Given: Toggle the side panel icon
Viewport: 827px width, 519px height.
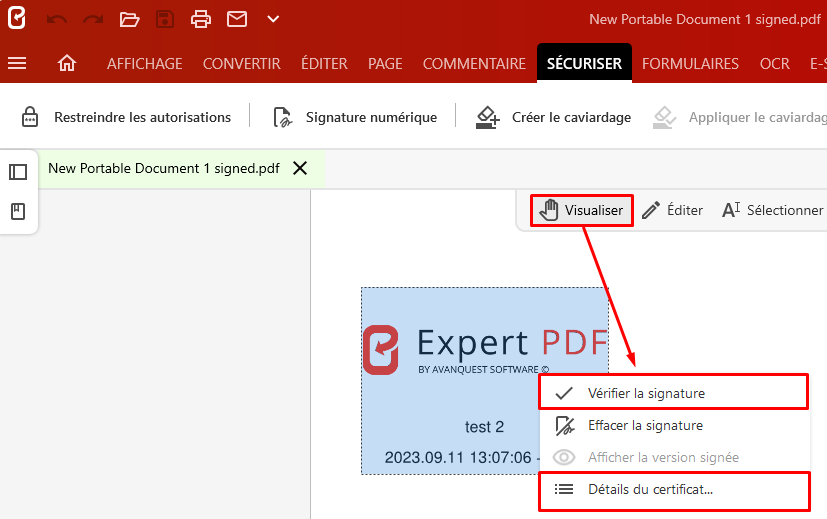Looking at the screenshot, I should [18, 172].
